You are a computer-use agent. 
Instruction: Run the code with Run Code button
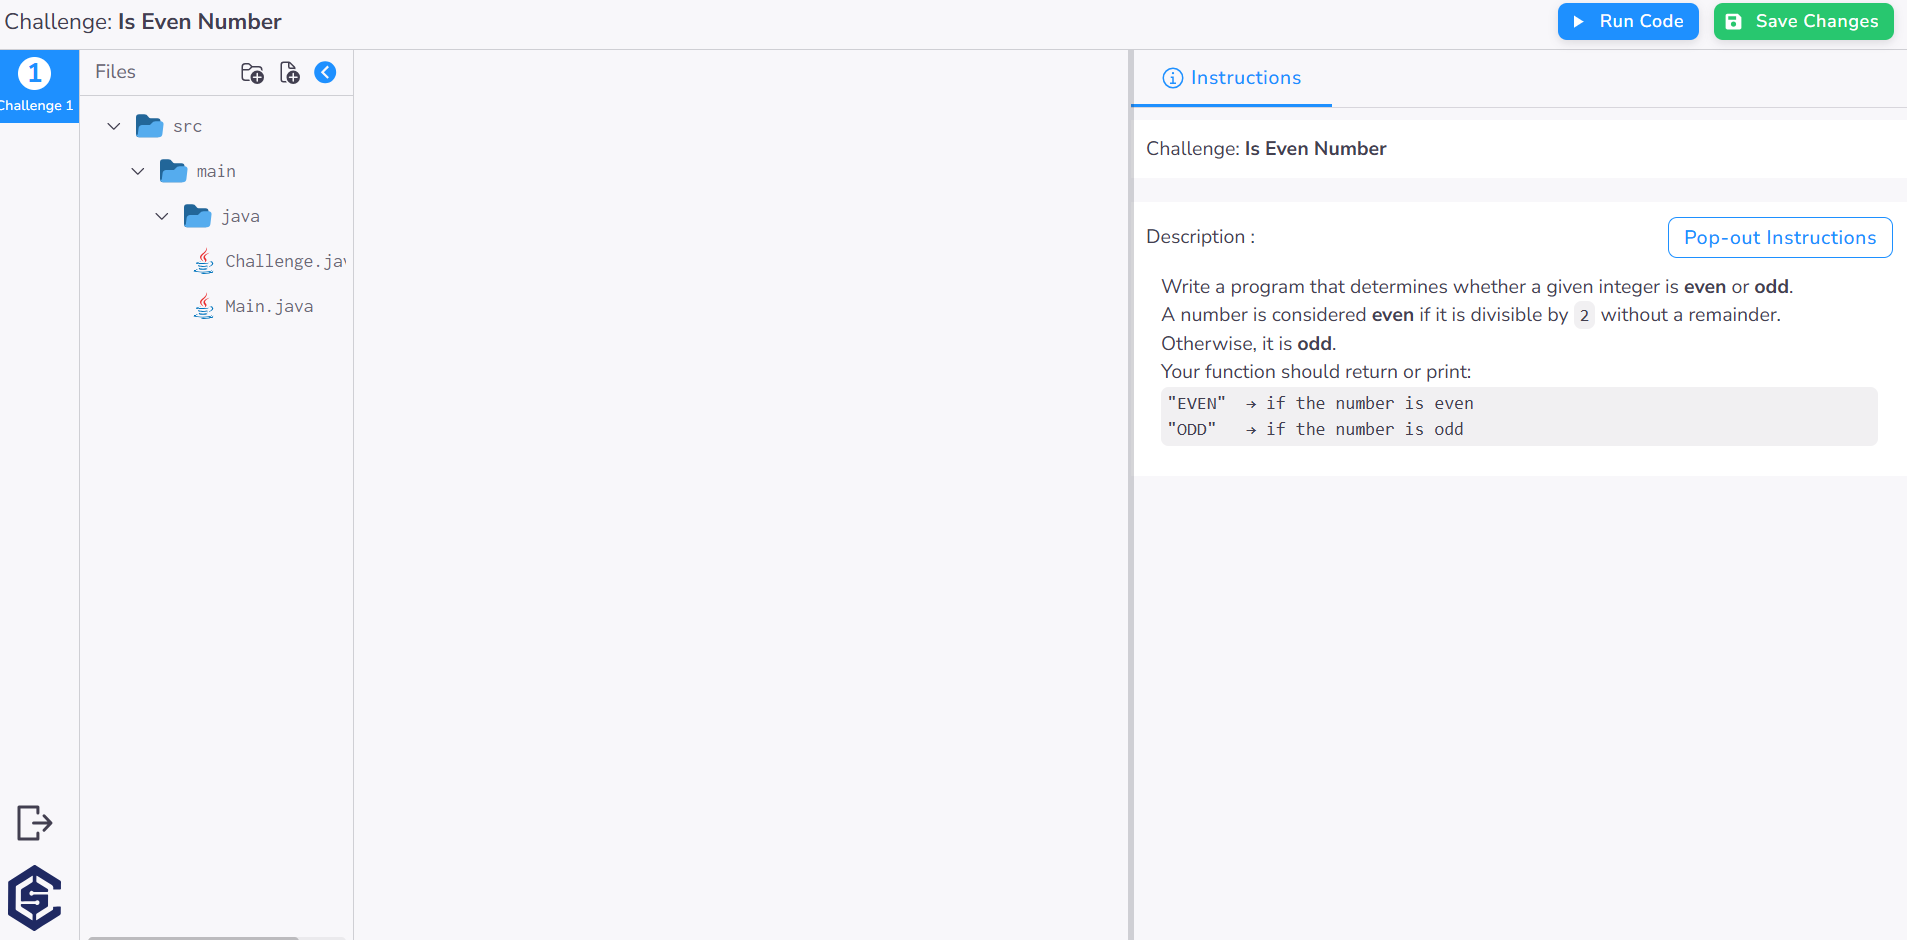1626,21
